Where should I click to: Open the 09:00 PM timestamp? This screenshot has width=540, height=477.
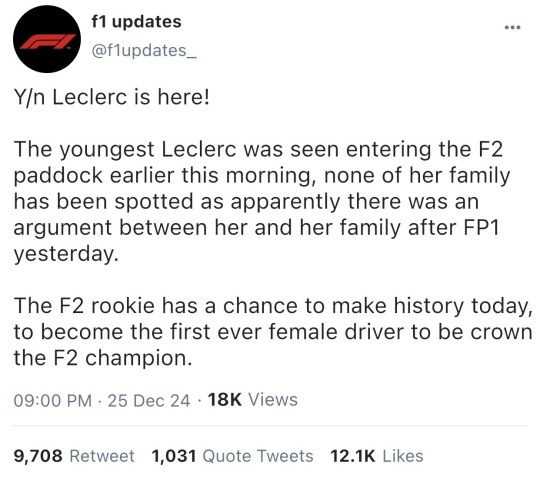(53, 401)
